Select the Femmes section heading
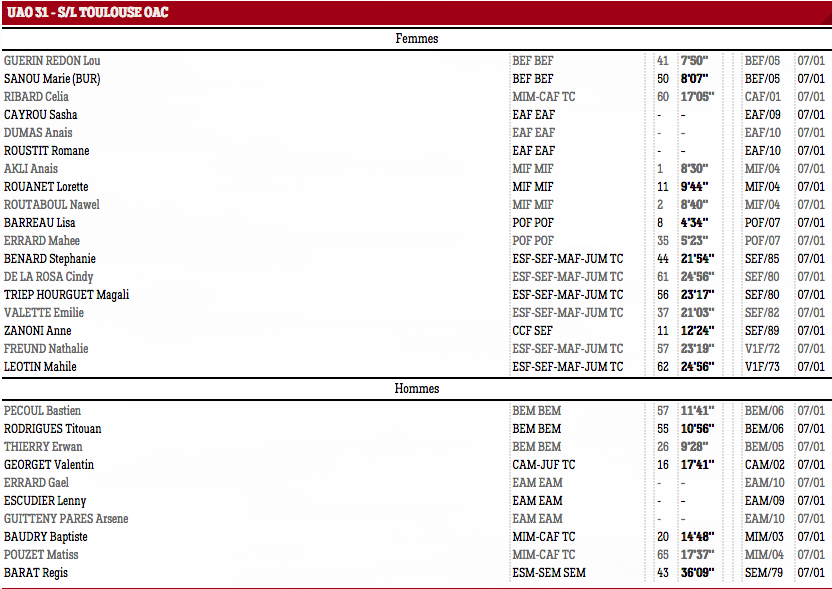832x589 pixels. coord(417,39)
